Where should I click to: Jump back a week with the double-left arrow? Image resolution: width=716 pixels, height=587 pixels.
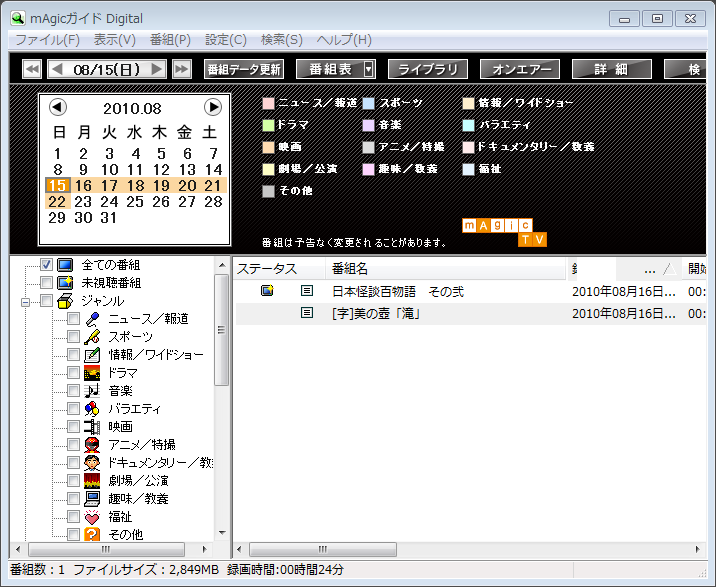pos(32,69)
